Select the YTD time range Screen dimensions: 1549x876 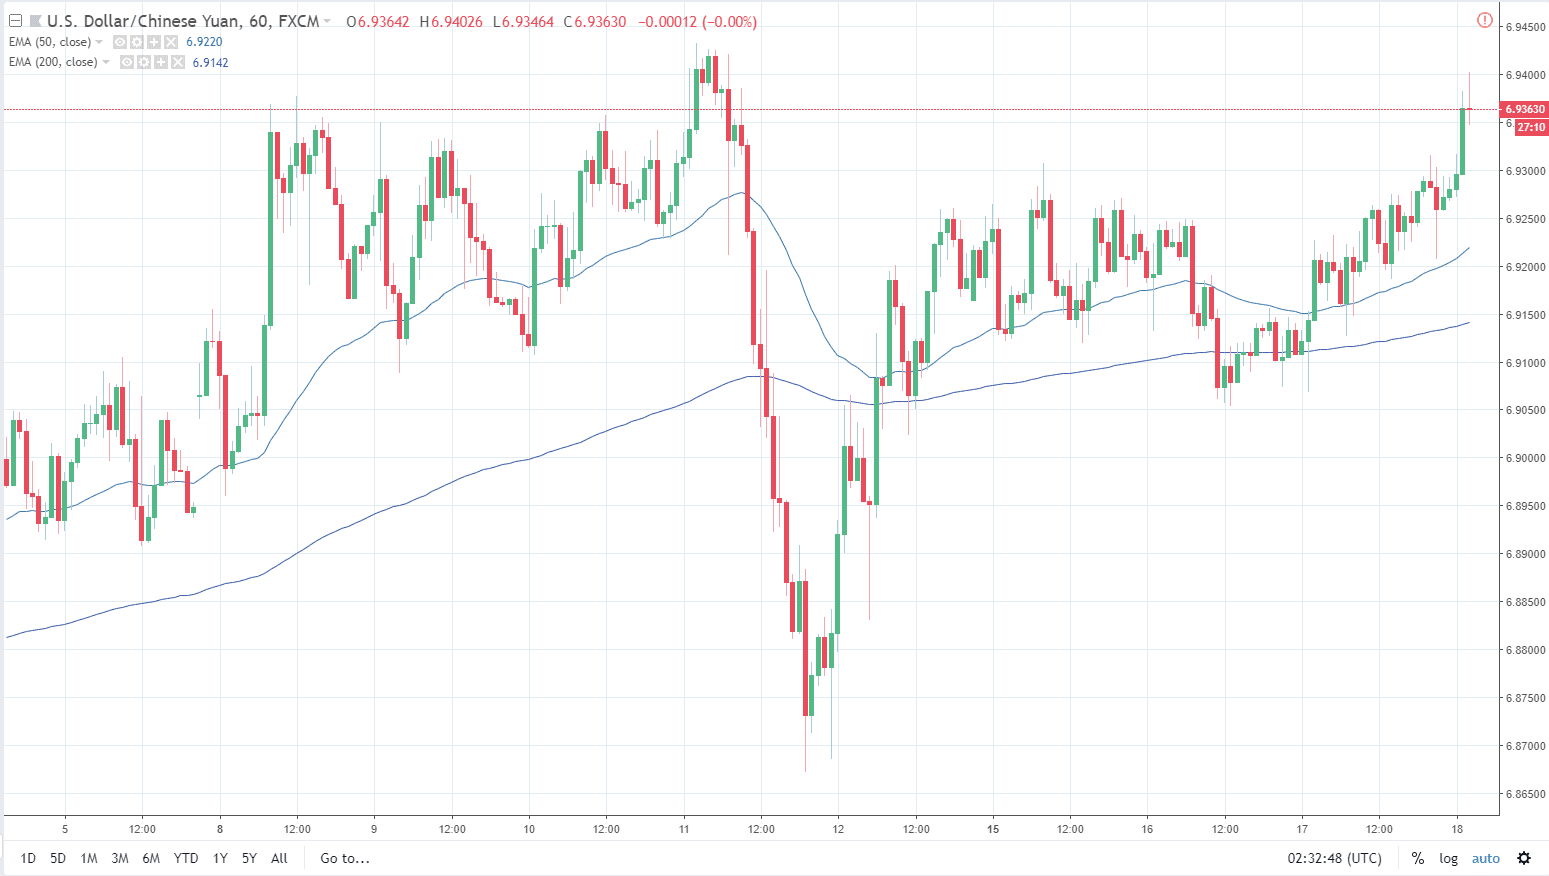[x=186, y=858]
